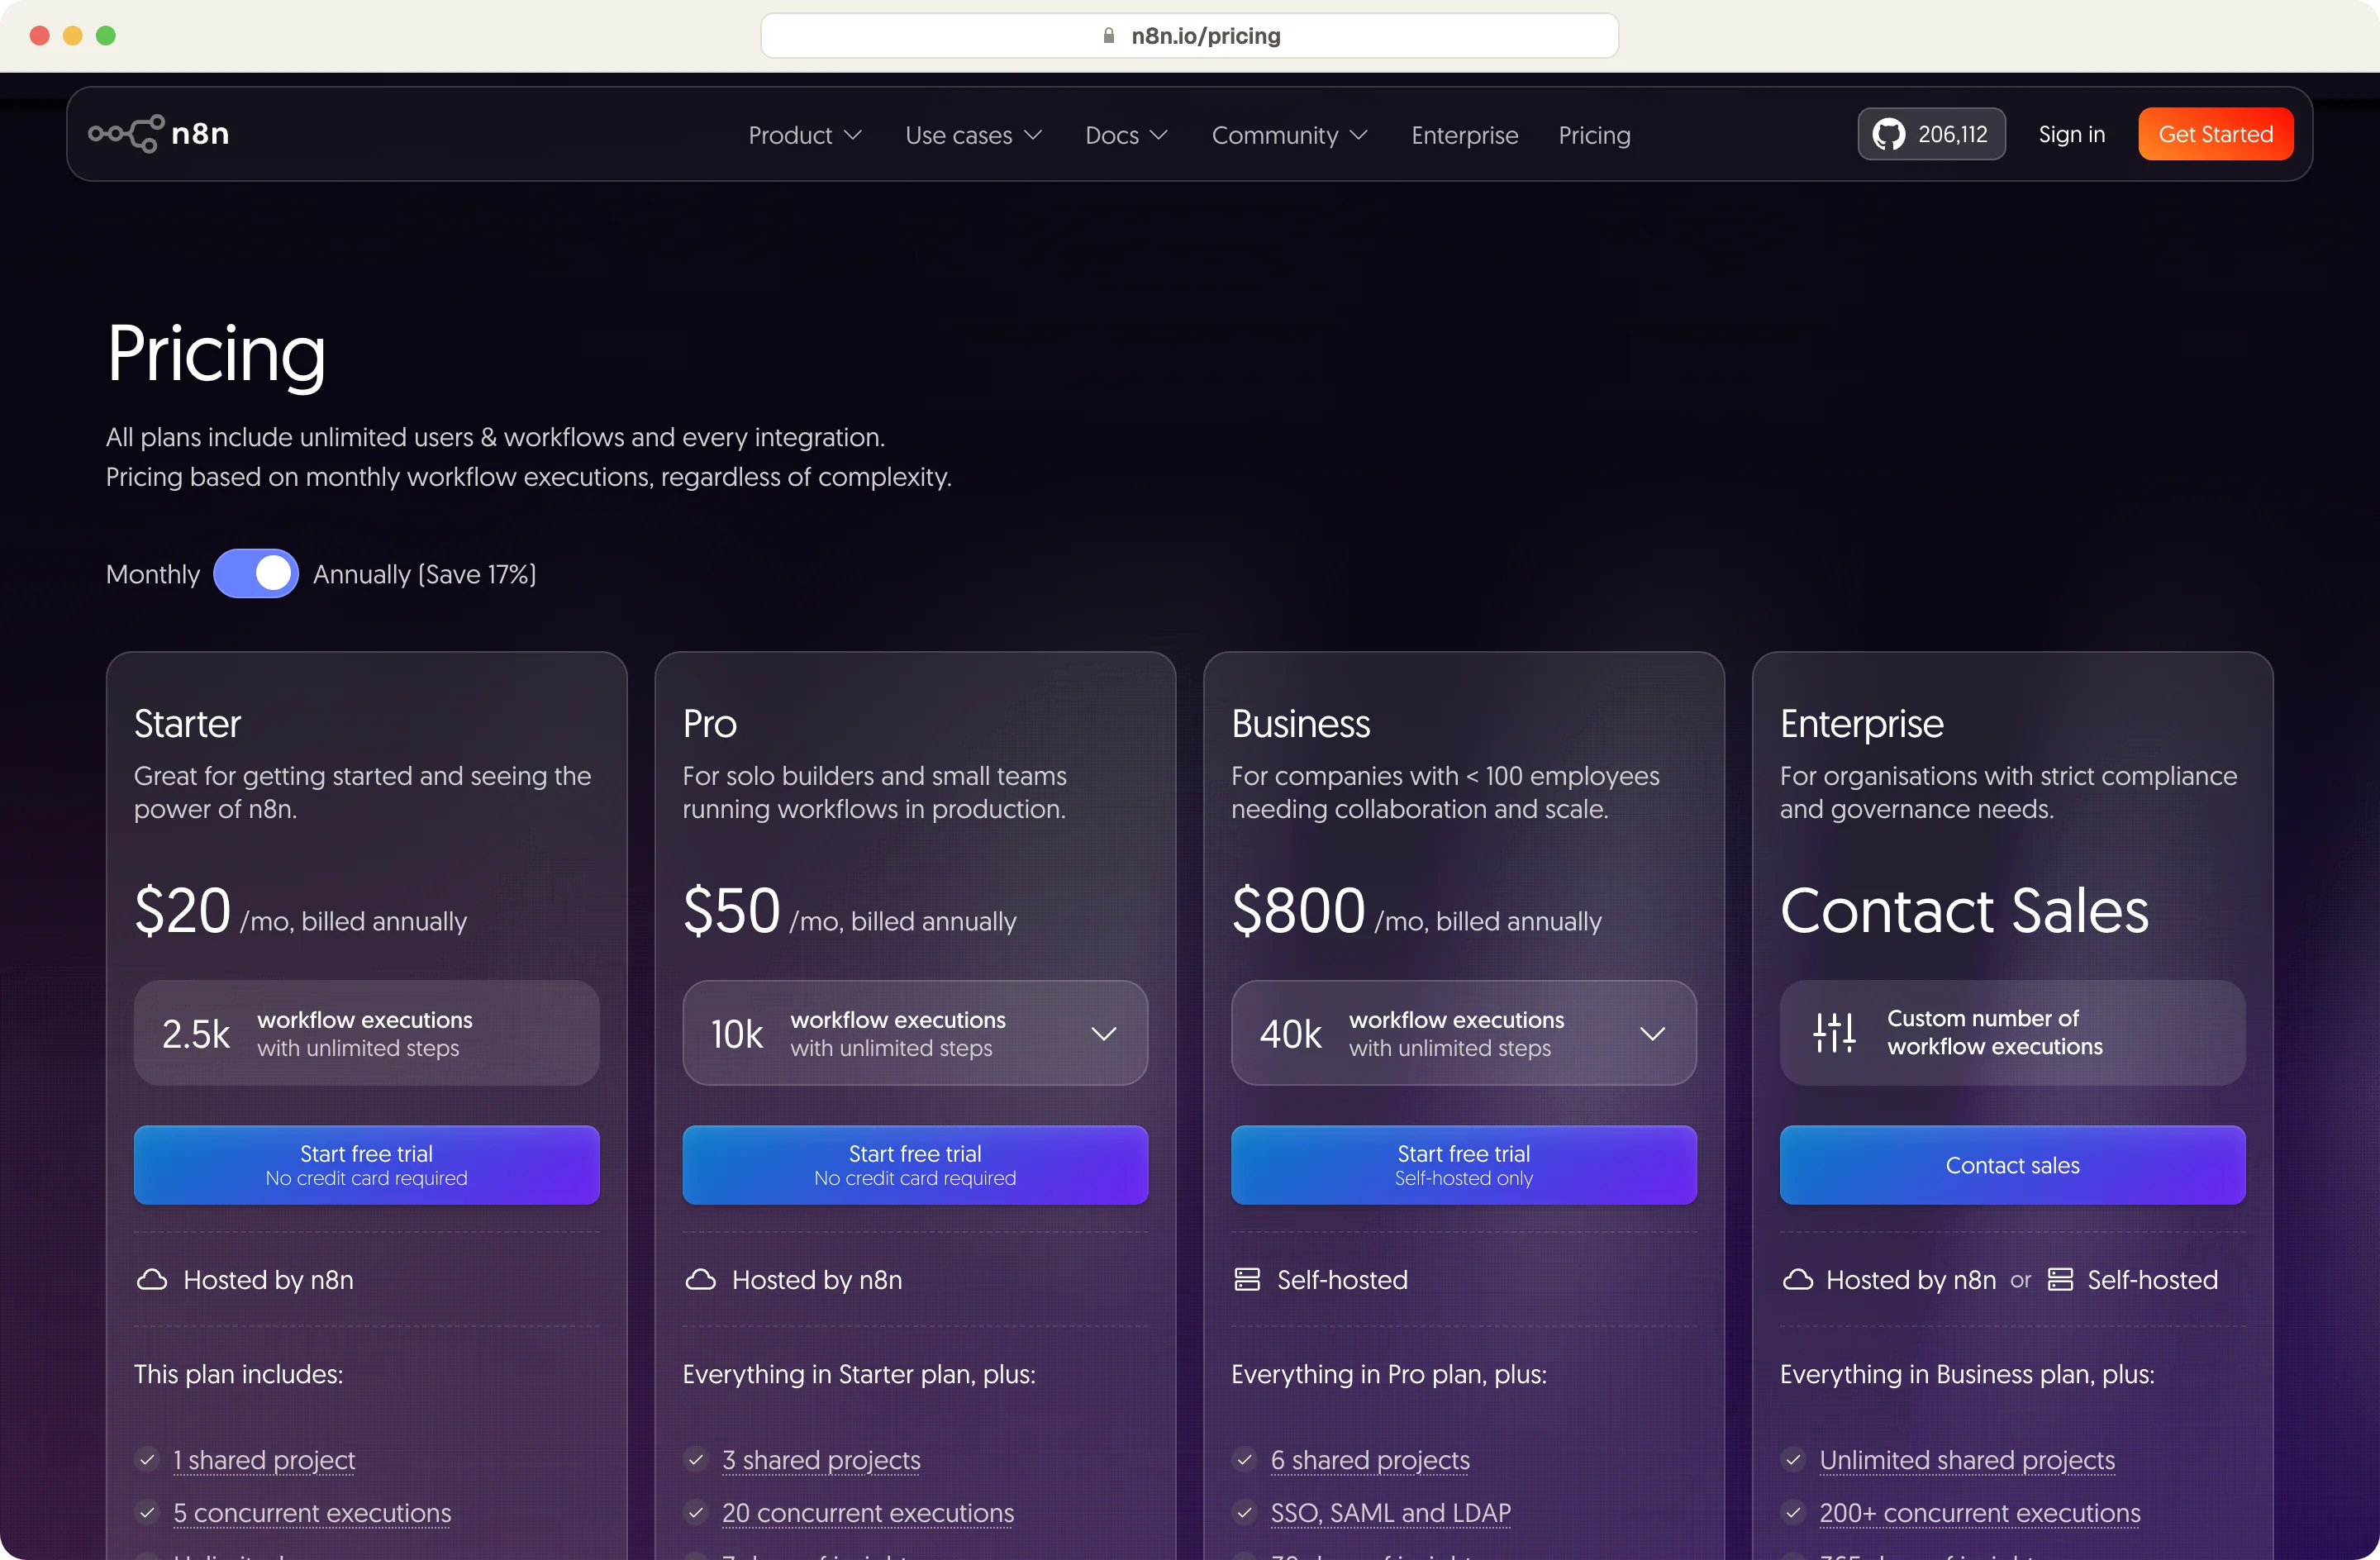The width and height of the screenshot is (2380, 1560).
Task: Click Sign in
Action: point(2072,134)
